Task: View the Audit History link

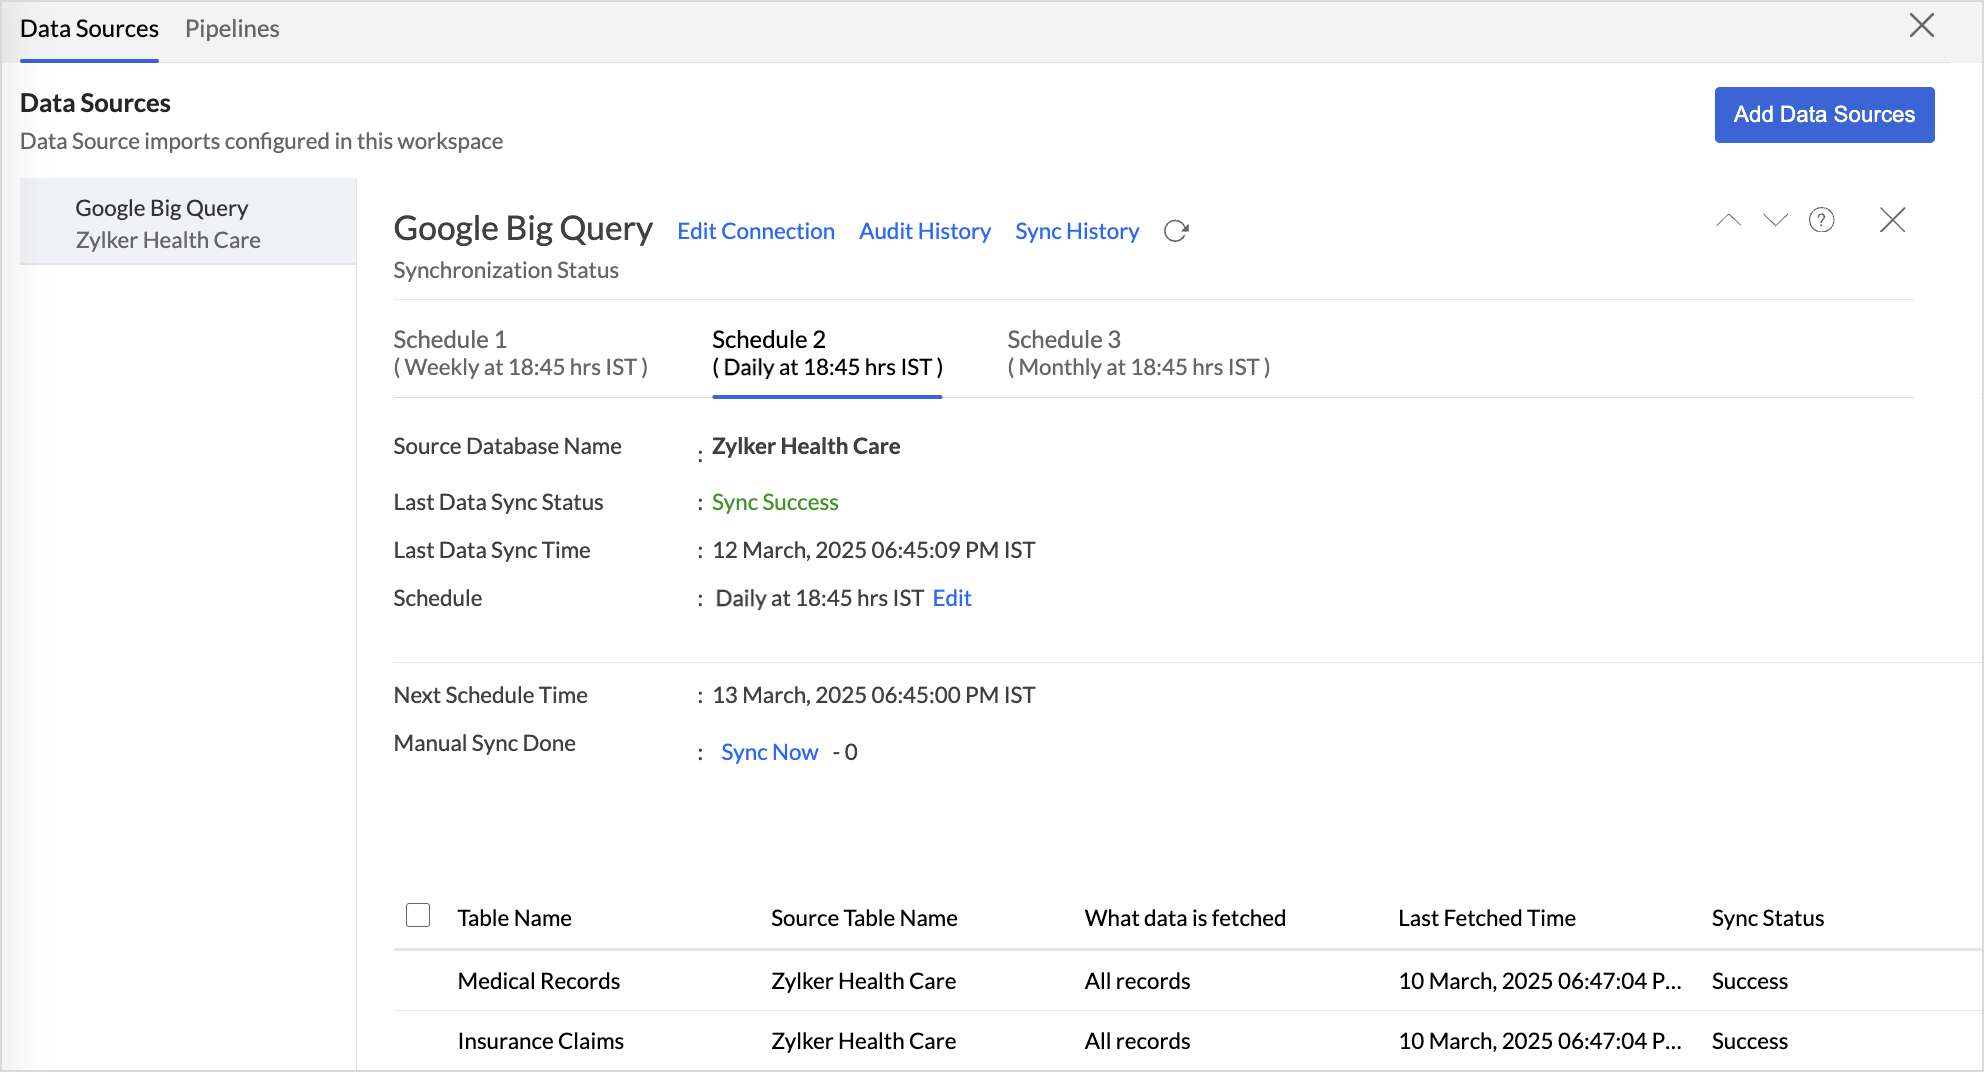Action: click(x=925, y=231)
